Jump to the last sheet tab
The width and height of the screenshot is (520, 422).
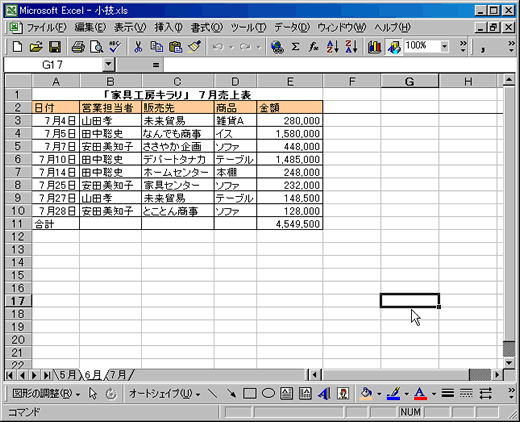47,375
